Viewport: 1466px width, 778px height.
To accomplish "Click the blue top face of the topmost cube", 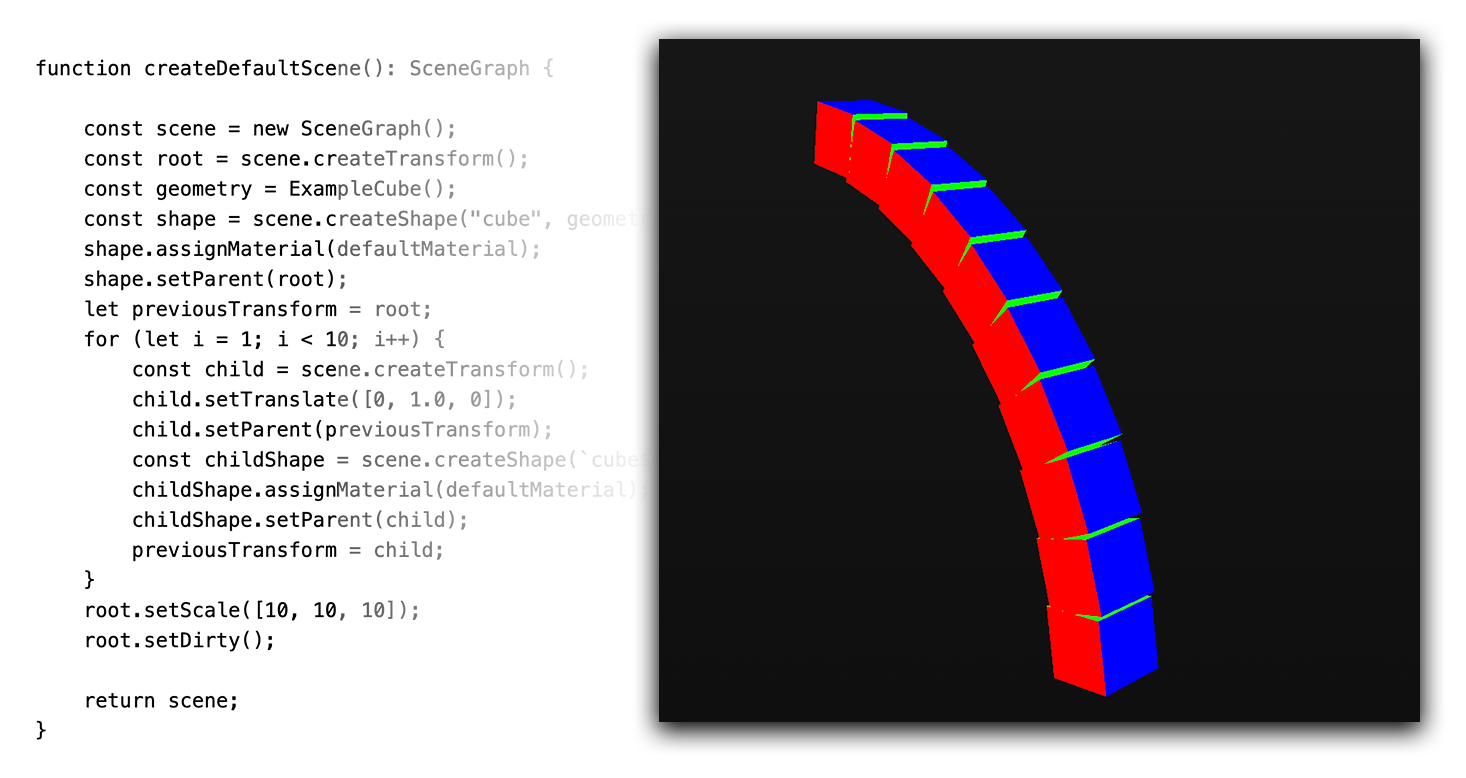I will (x=862, y=109).
